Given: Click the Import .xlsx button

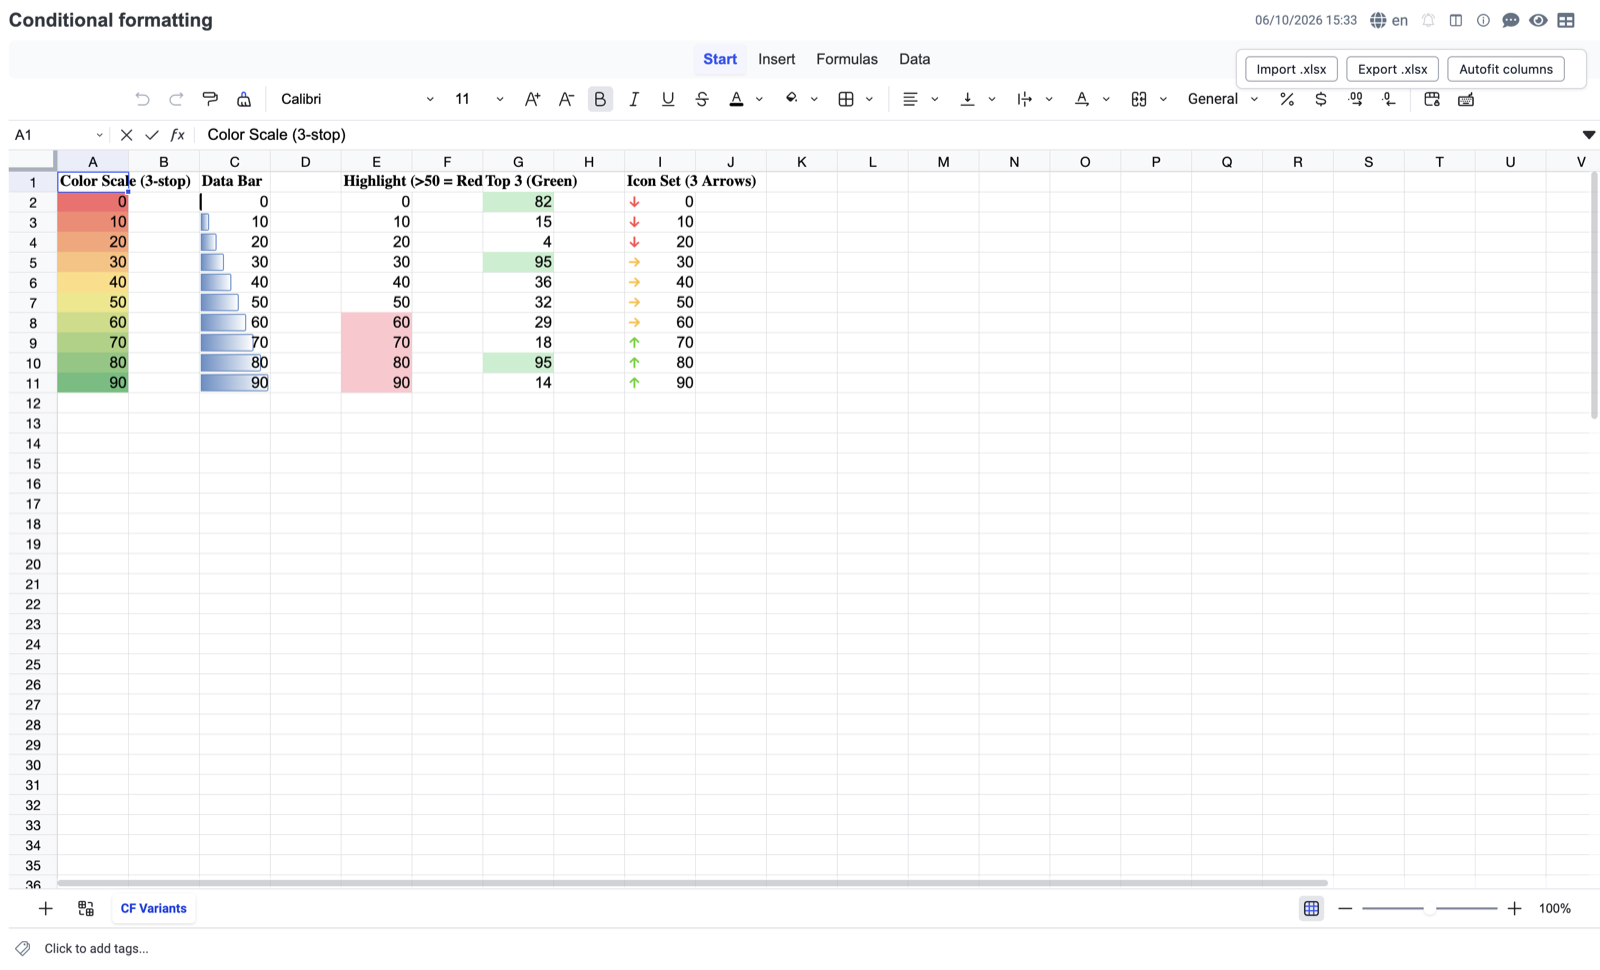Looking at the screenshot, I should coord(1291,69).
